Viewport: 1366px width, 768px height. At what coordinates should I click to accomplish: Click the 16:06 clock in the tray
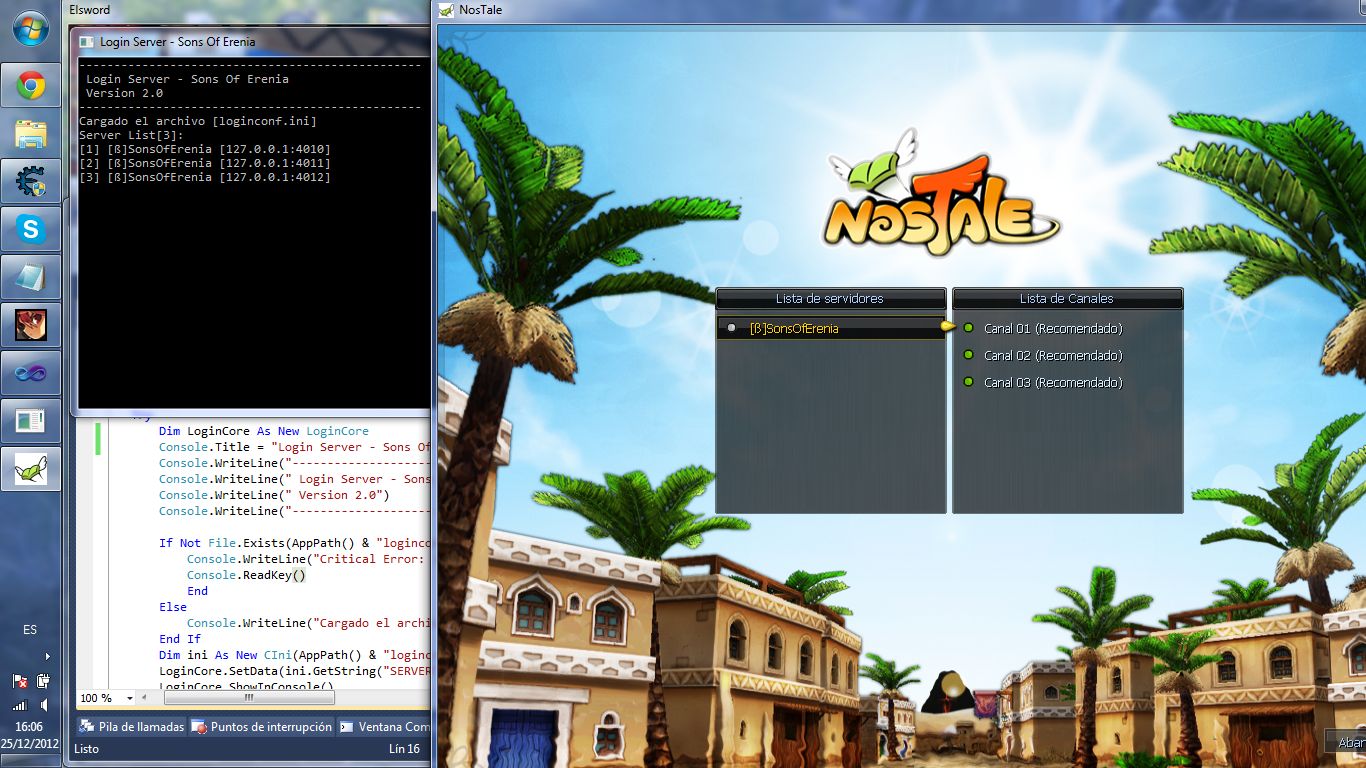point(29,727)
